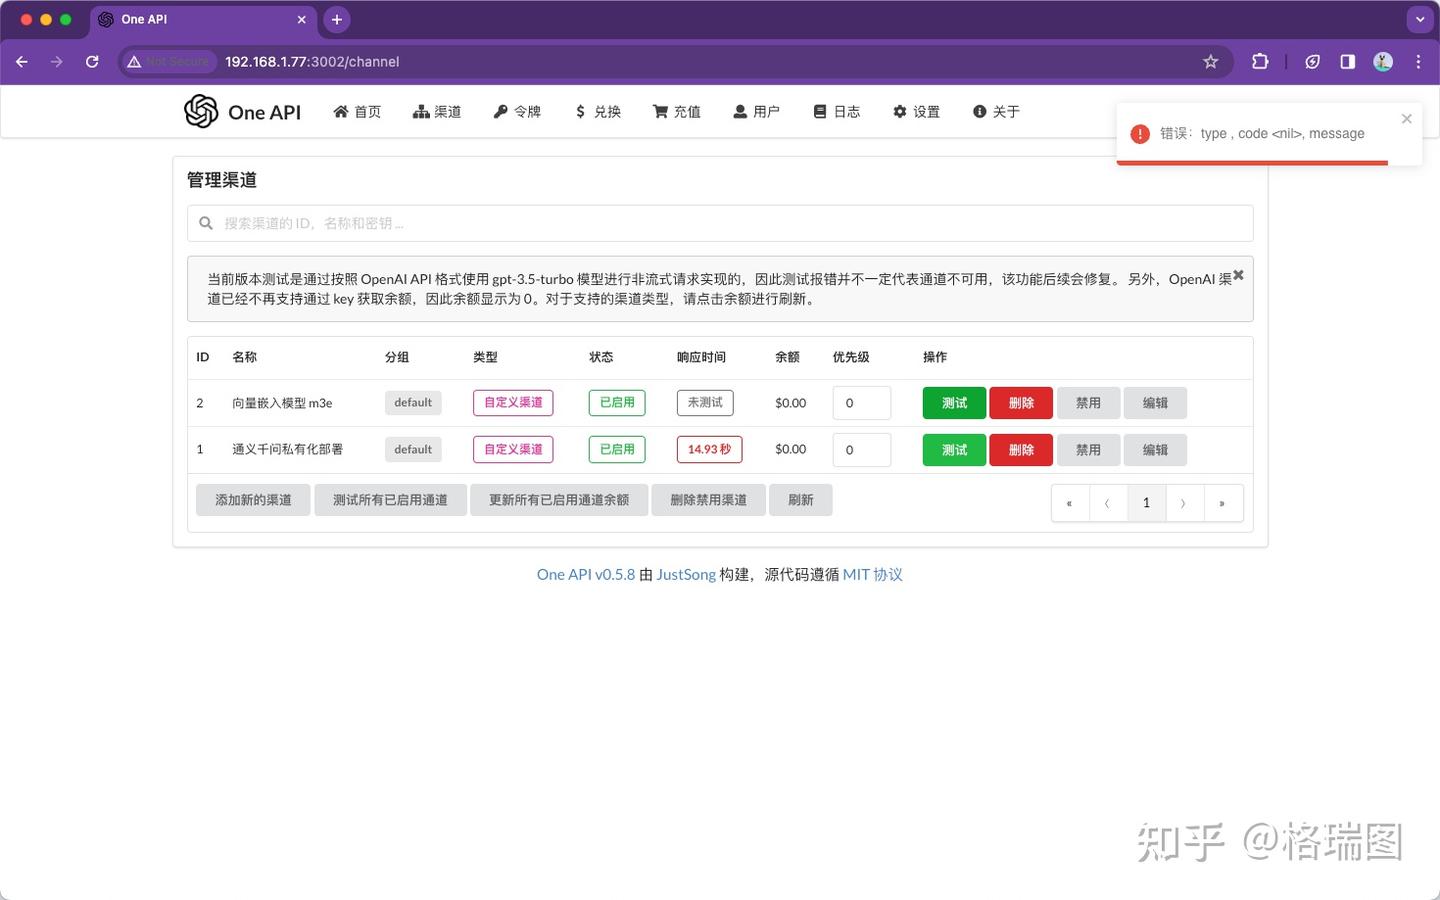The image size is (1440, 900).
Task: Open Chrome's three-dot menu
Action: (1418, 61)
